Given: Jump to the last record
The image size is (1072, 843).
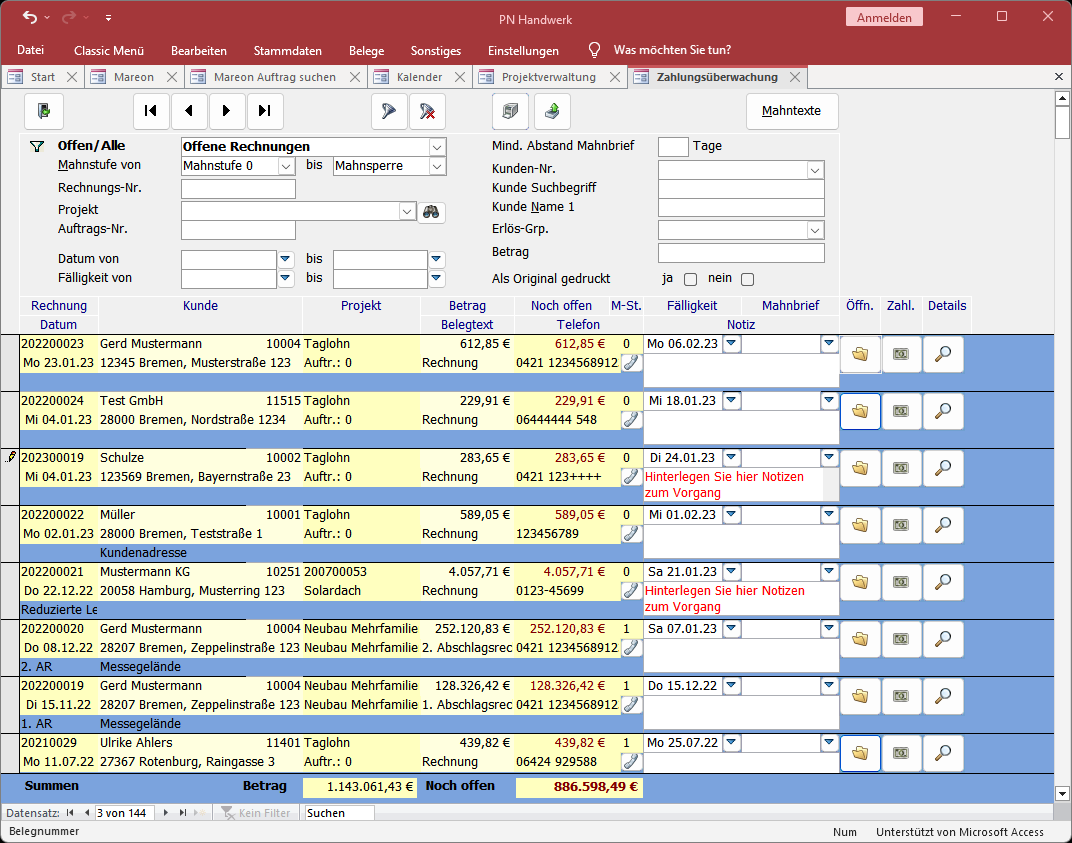Looking at the screenshot, I should (265, 111).
